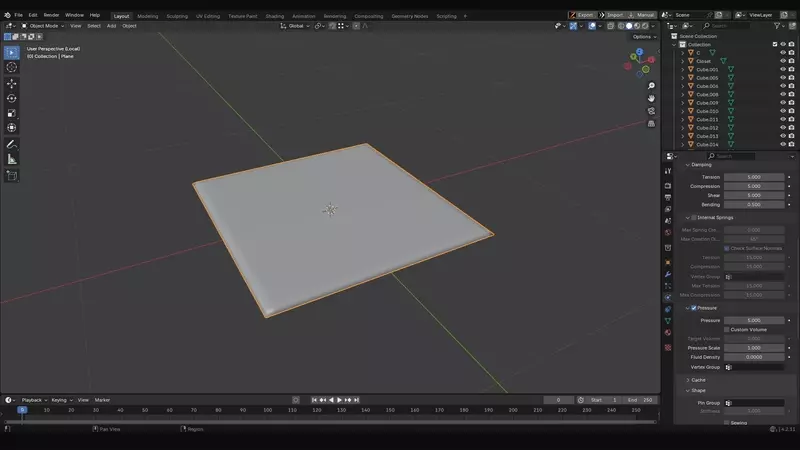
Task: Select the Move tool
Action: click(12, 83)
